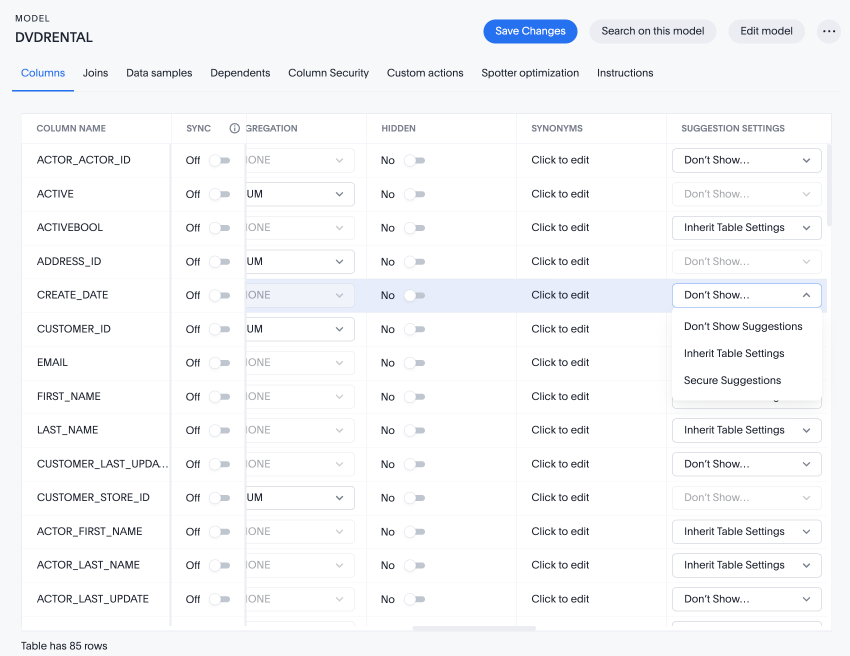The image size is (850, 656).
Task: Open suggestion settings dropdown for ACTOR_FIRST_NAME
Action: 746,532
